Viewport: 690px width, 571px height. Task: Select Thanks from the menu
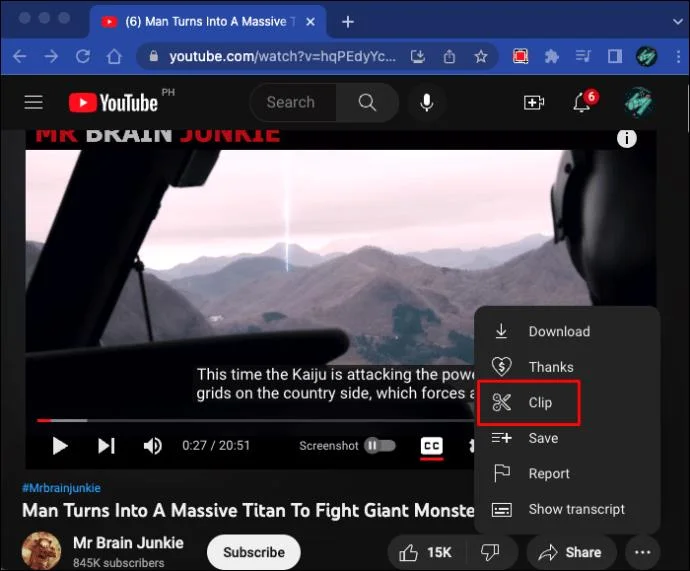click(x=567, y=367)
